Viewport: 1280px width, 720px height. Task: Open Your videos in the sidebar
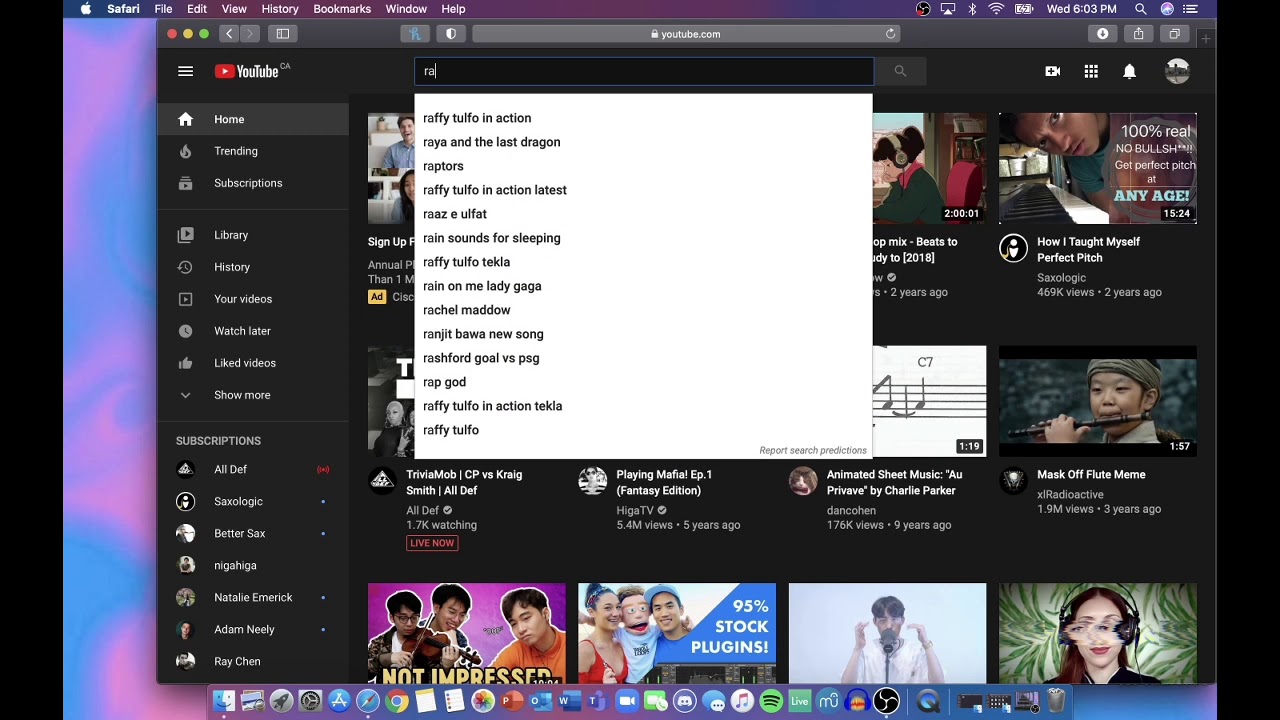[253, 299]
